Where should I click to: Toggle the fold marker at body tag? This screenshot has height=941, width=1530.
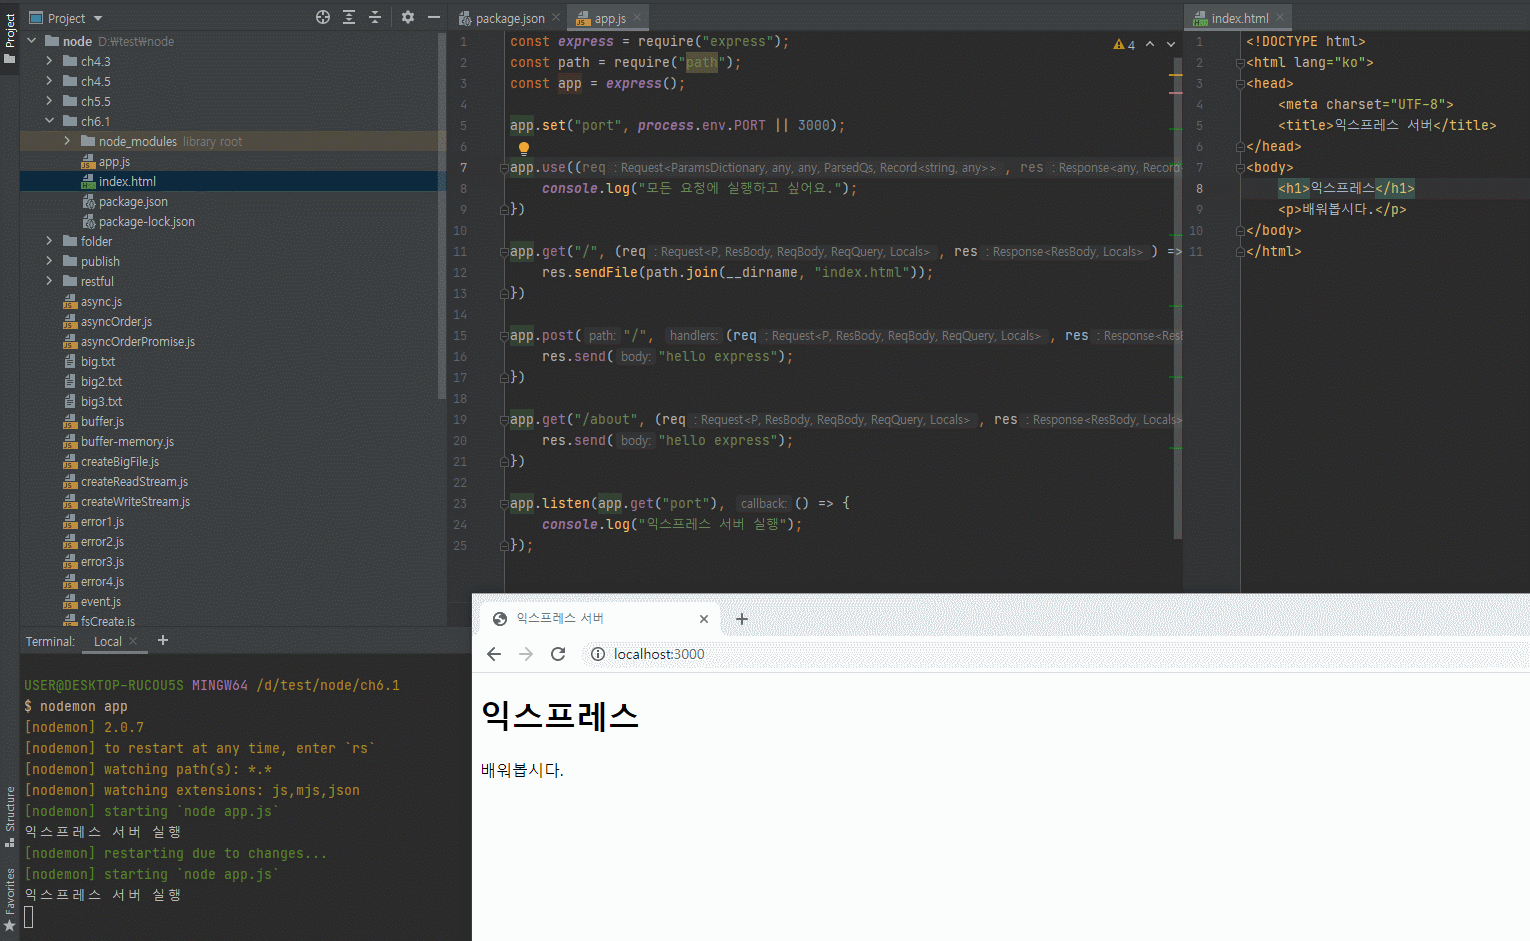(x=1240, y=168)
